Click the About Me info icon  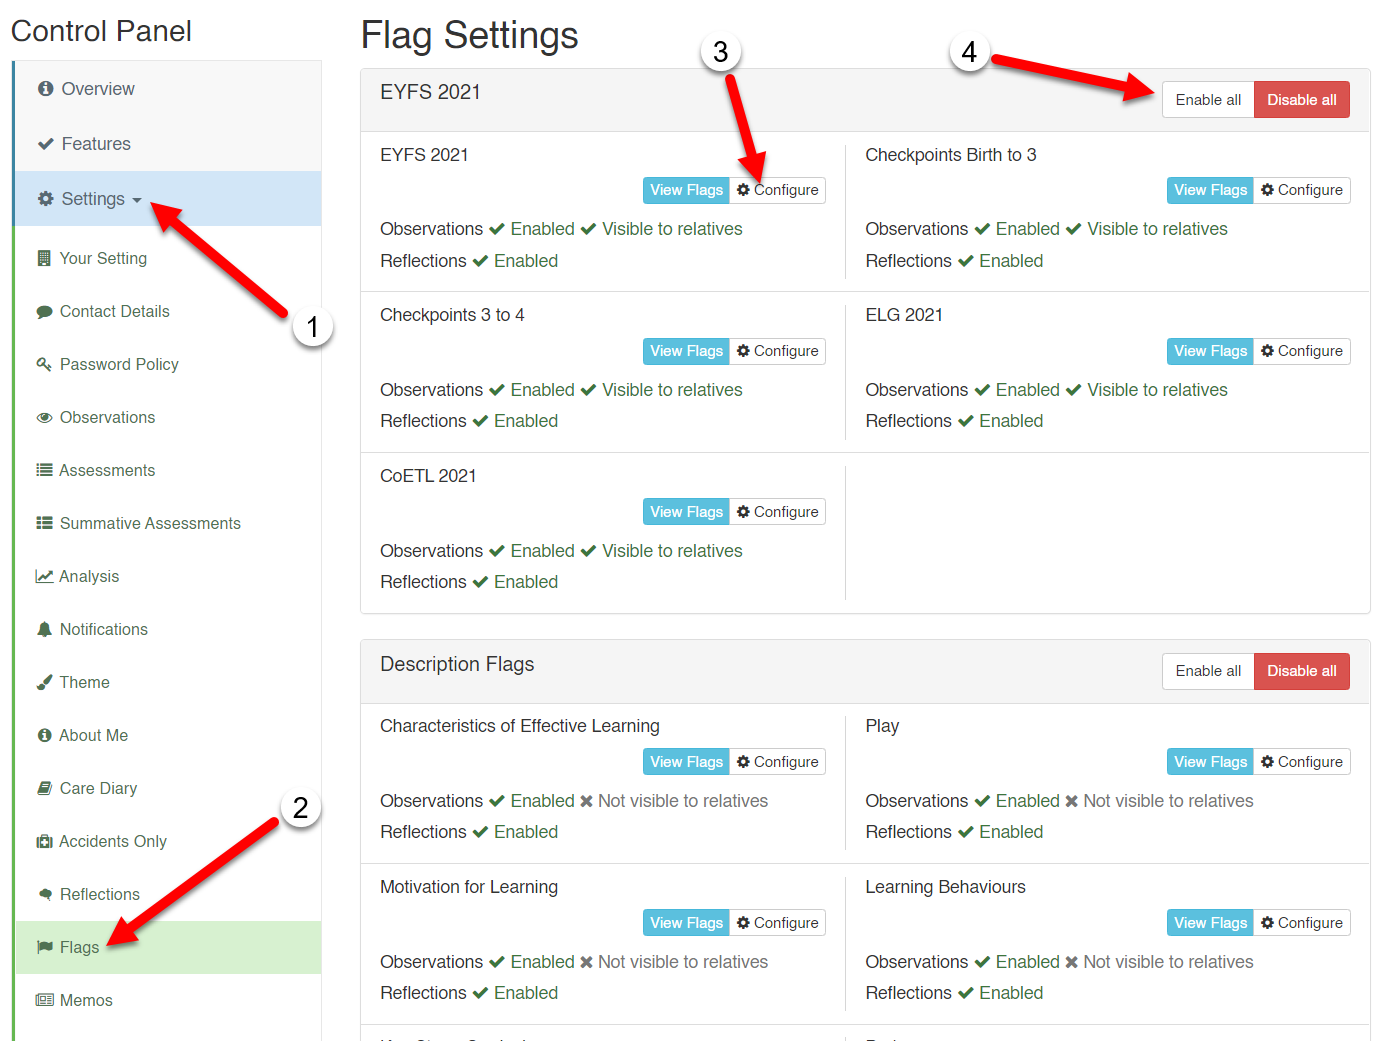coord(44,735)
